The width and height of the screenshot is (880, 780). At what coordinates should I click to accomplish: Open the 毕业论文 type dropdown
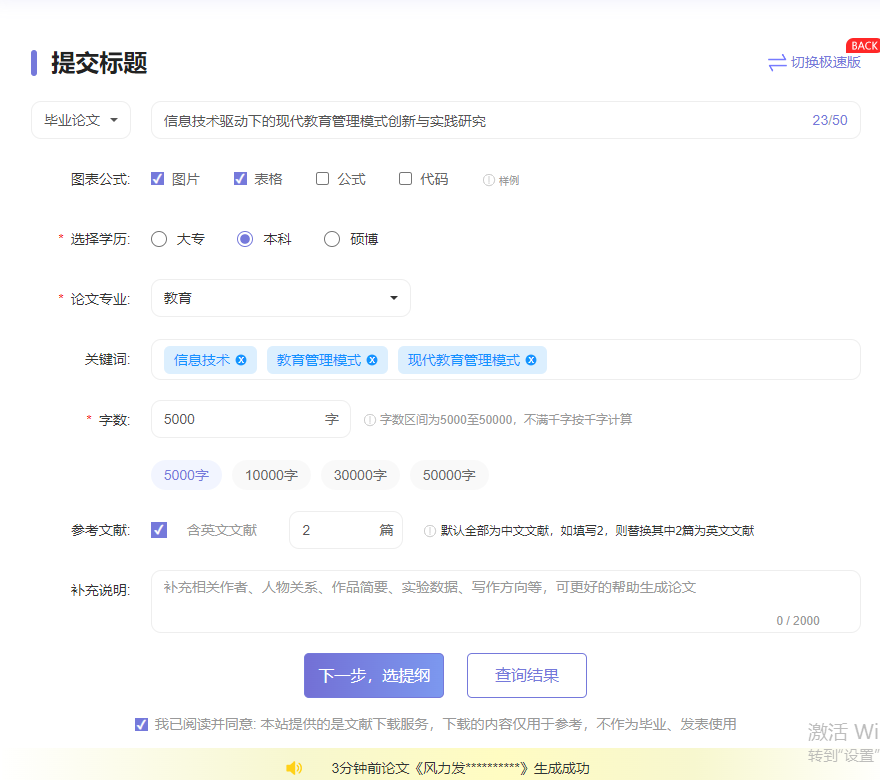pos(81,120)
